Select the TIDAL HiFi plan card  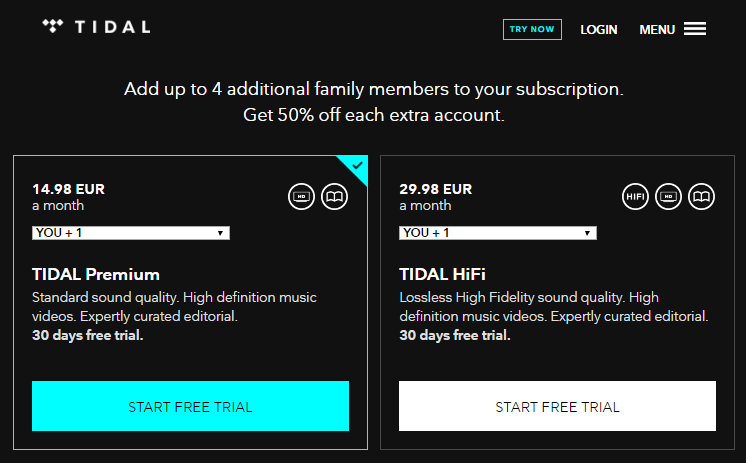[x=557, y=302]
